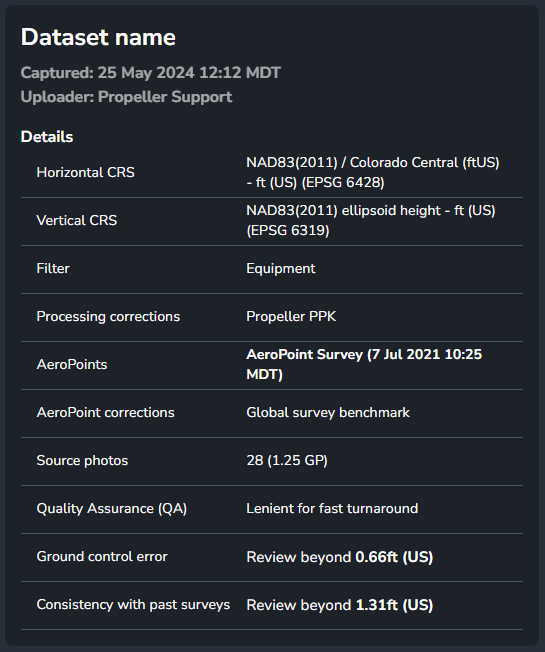
Task: Click the ellipsoid height EPSG 6319 value
Action: click(x=370, y=220)
